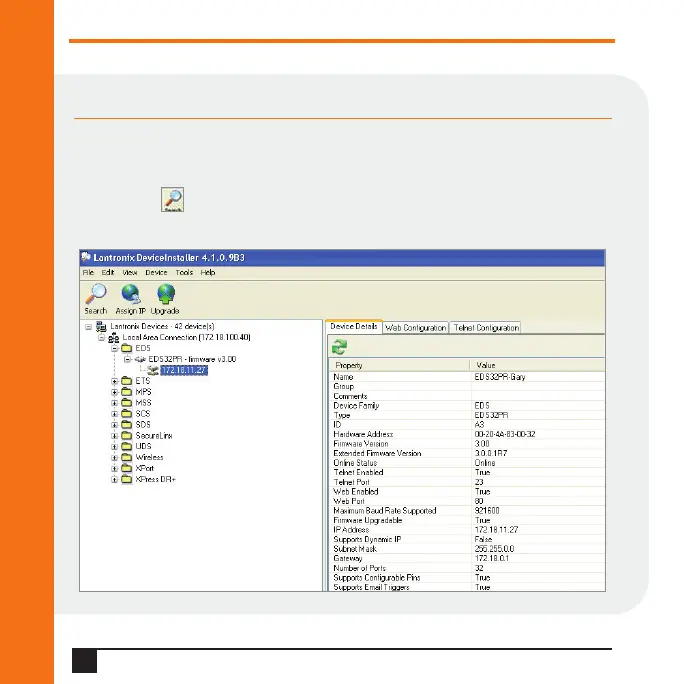Collapse the Local Area Connection node

tap(101, 338)
